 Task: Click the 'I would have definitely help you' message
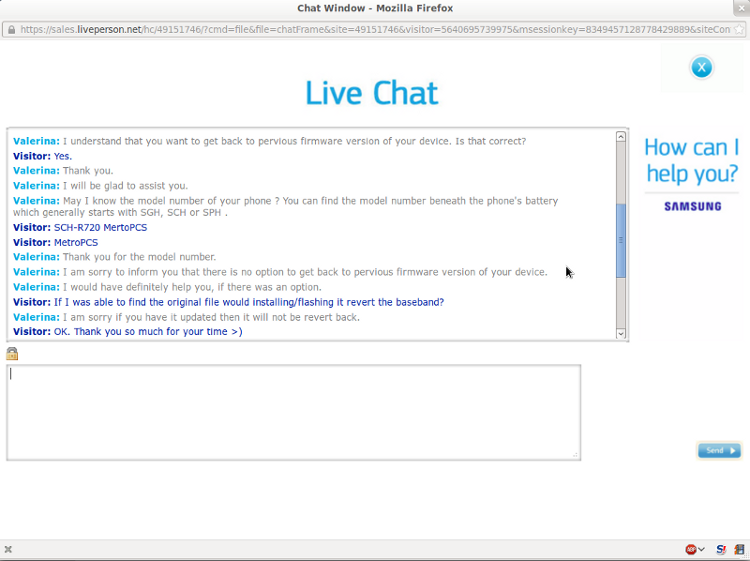tap(167, 287)
